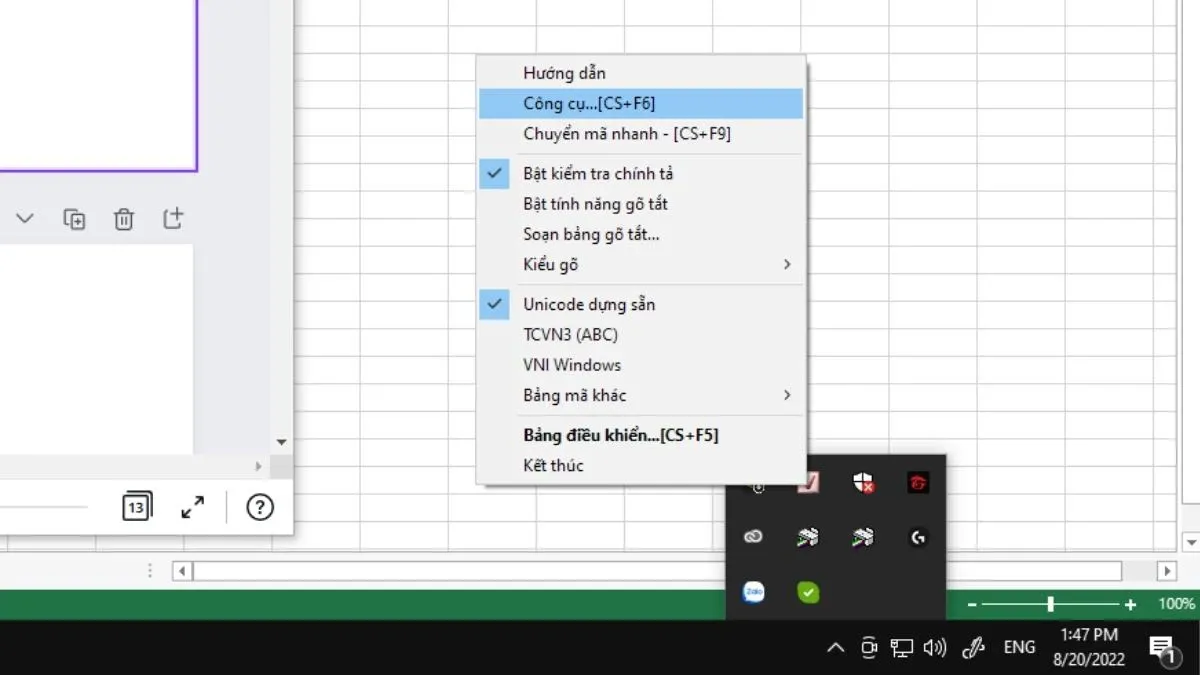The width and height of the screenshot is (1200, 675).
Task: Click the Excel zoom slider handle
Action: tap(1050, 604)
